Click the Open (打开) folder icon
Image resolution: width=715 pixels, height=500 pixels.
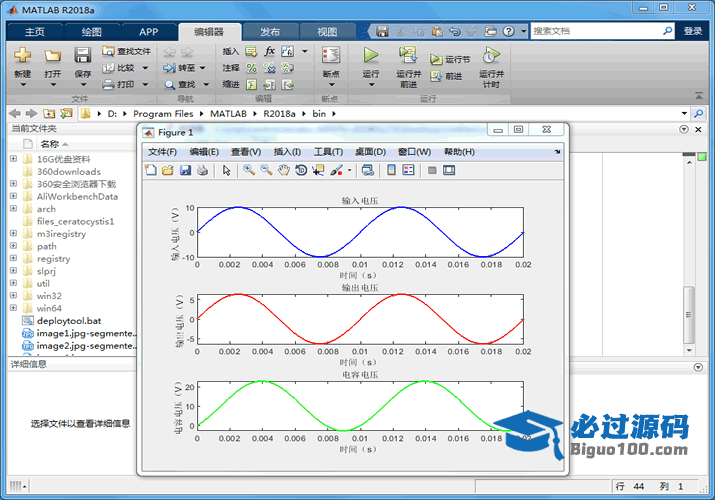52,55
